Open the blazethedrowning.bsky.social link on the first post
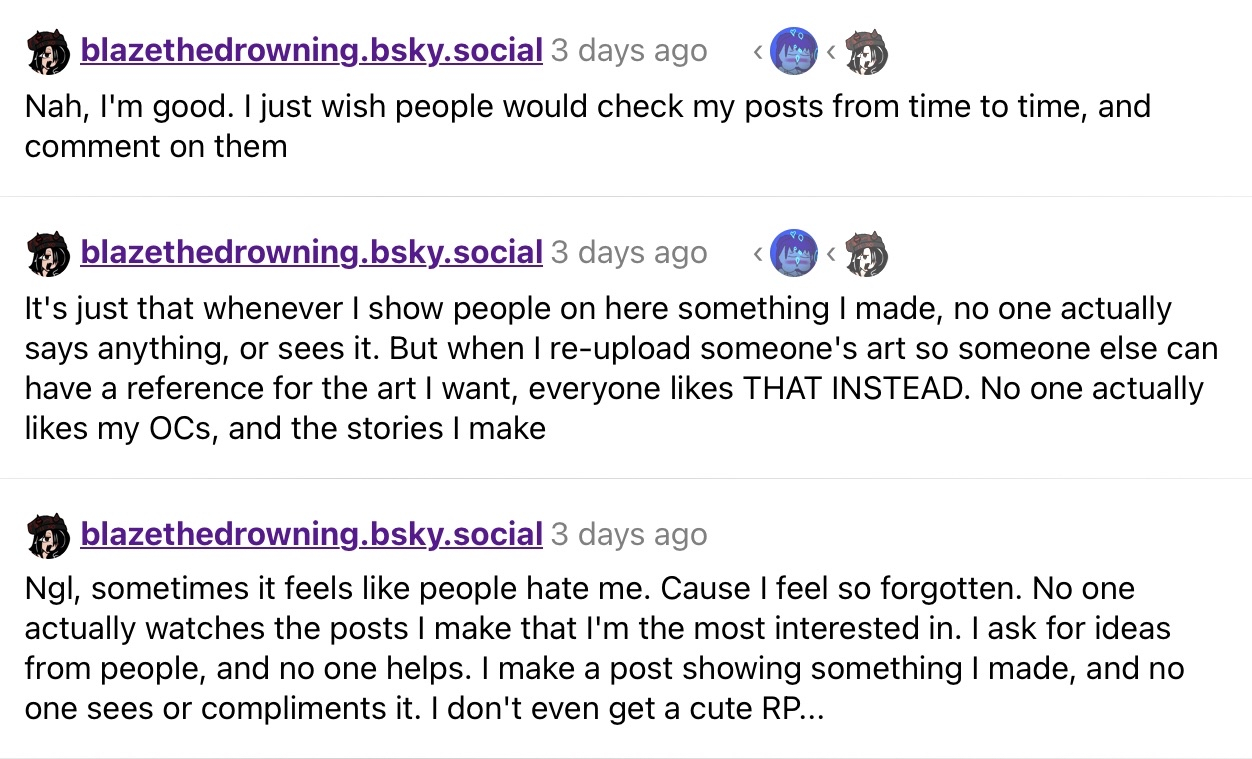The width and height of the screenshot is (1252, 759). tap(311, 50)
